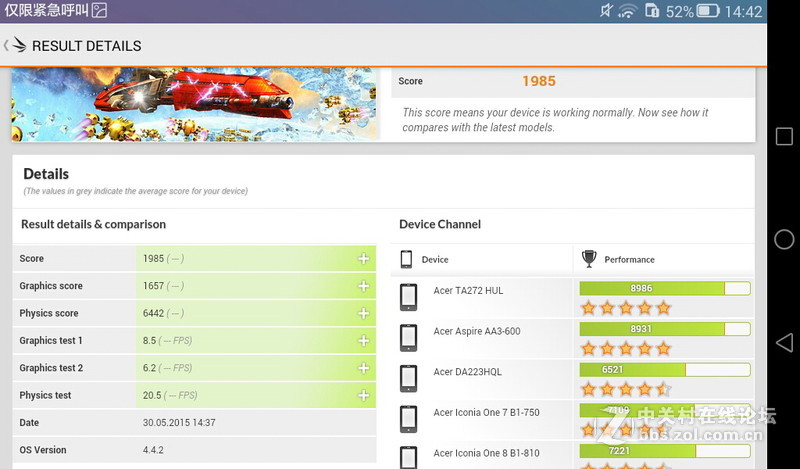Open the Acer Aspire AA3-600 entry
This screenshot has width=800, height=469.
(476, 332)
